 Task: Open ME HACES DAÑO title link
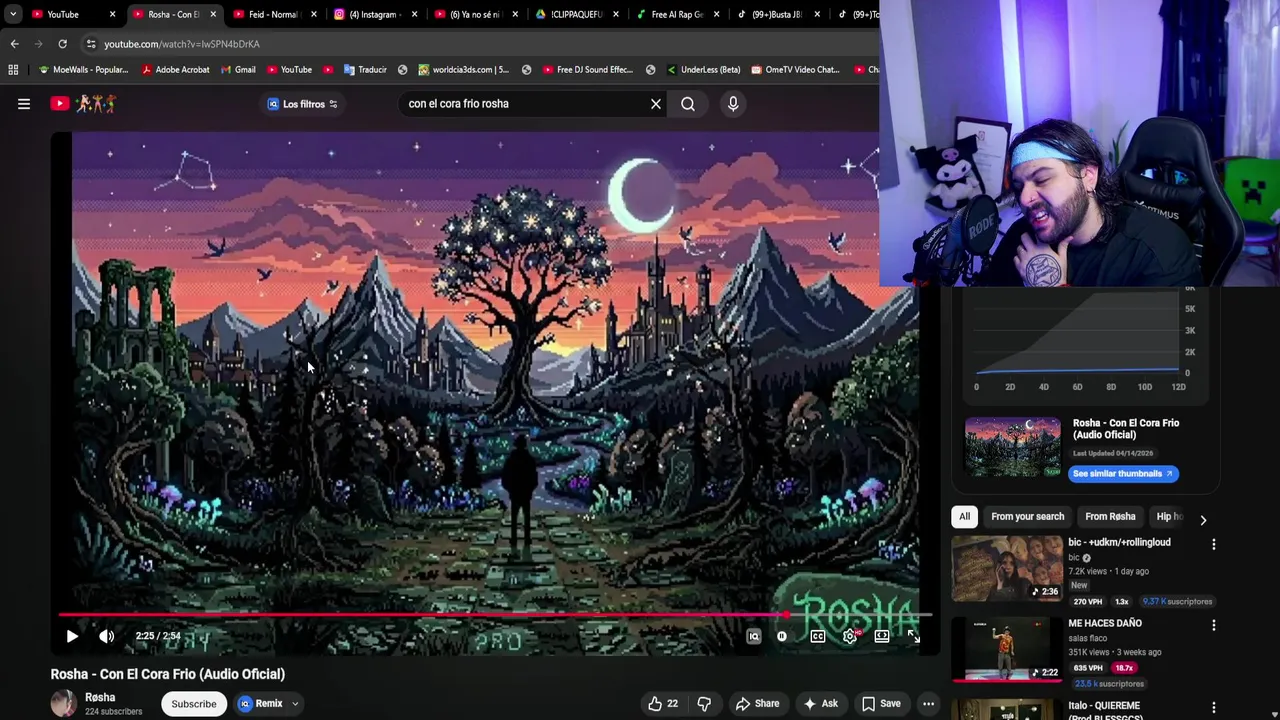1105,623
